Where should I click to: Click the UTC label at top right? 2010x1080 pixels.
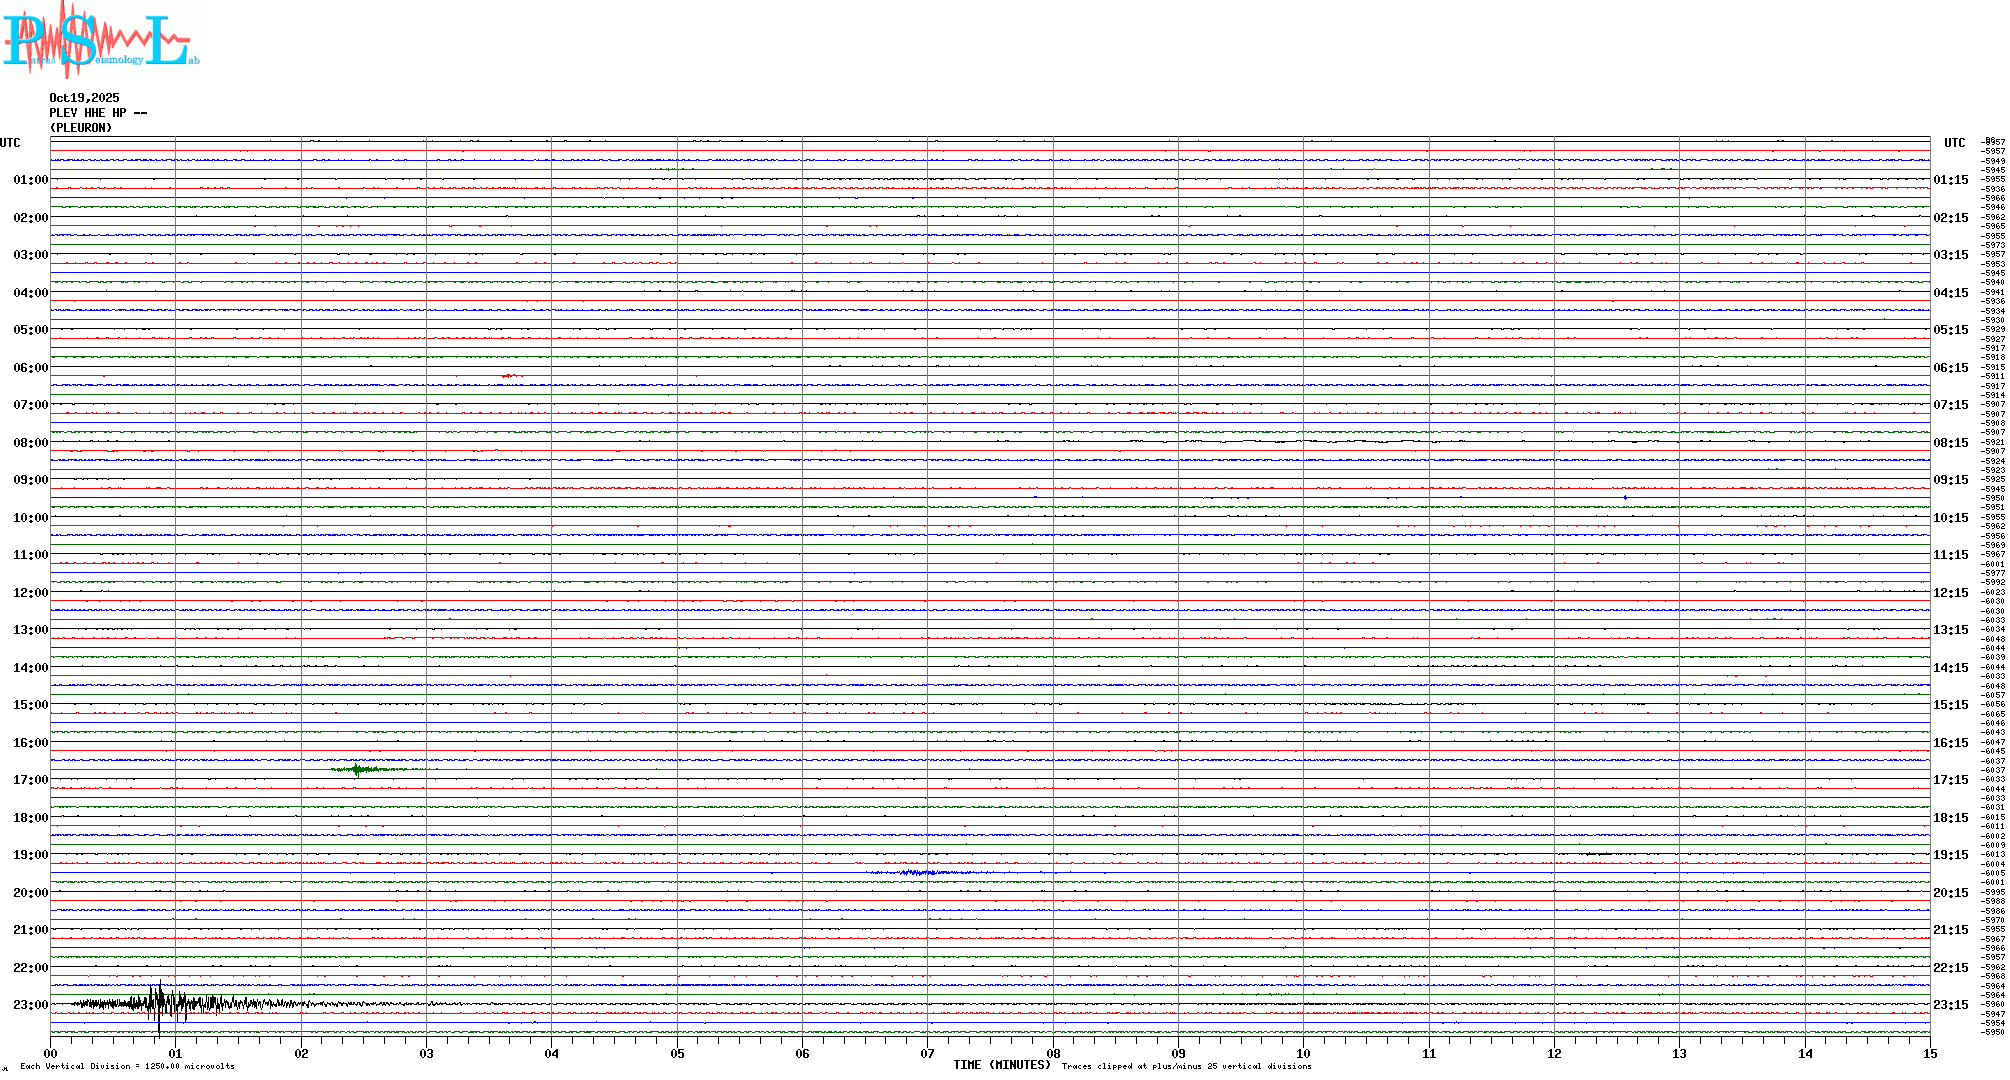[1954, 143]
